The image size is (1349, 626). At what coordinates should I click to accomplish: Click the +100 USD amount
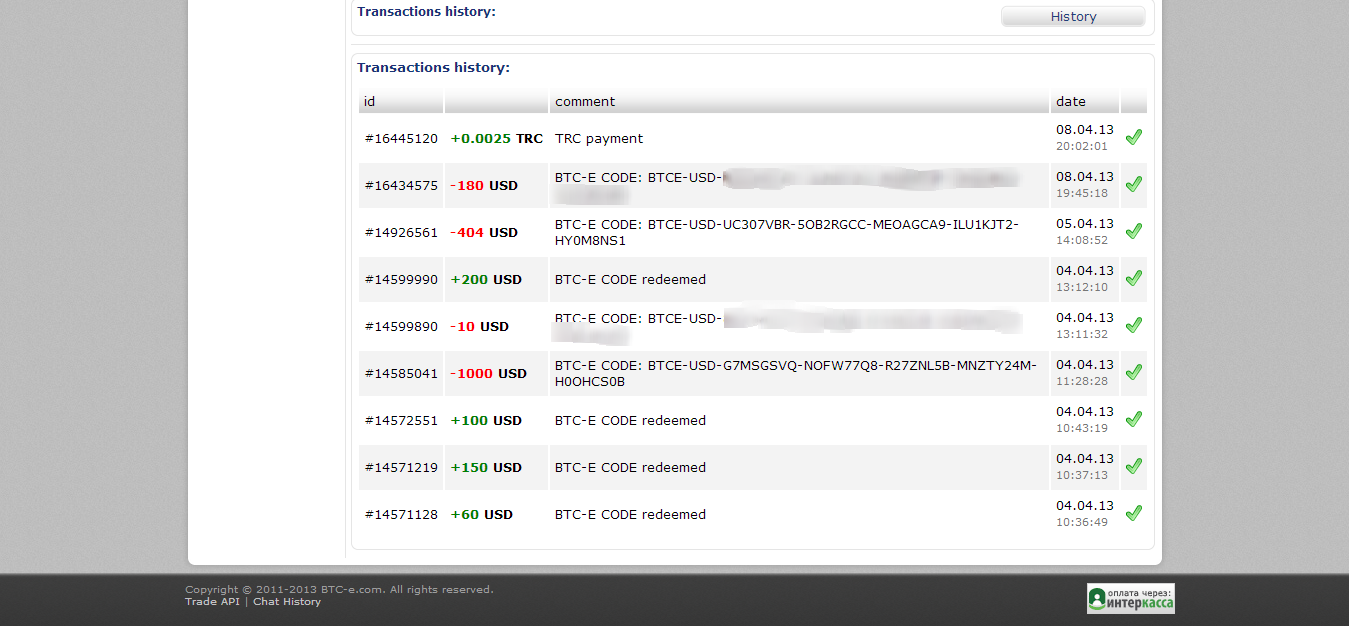(x=486, y=421)
